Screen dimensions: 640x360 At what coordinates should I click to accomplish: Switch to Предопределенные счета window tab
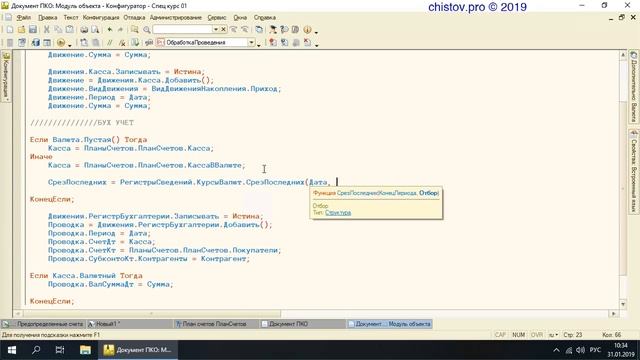point(43,324)
